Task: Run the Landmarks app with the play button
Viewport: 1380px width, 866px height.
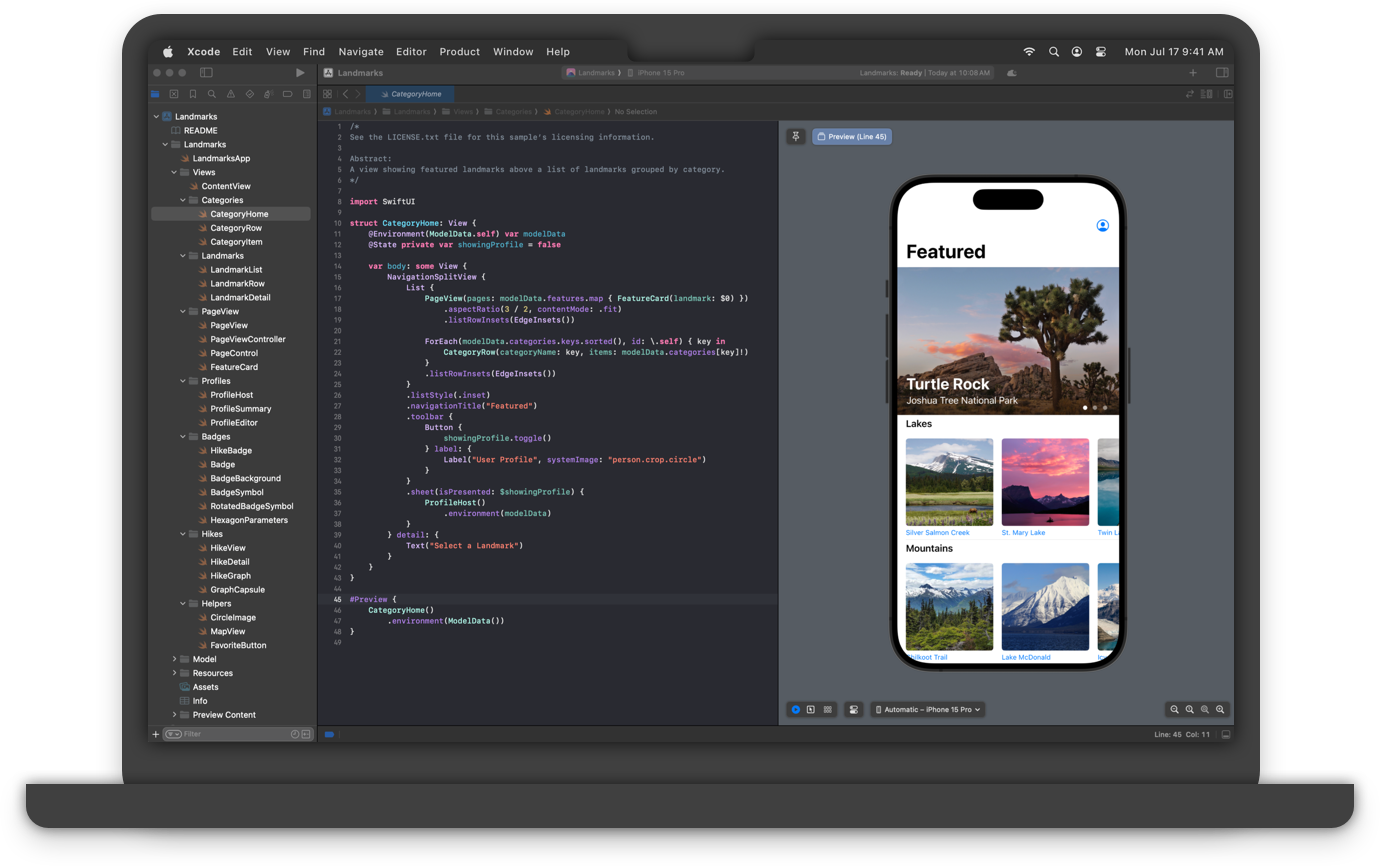Action: (299, 72)
